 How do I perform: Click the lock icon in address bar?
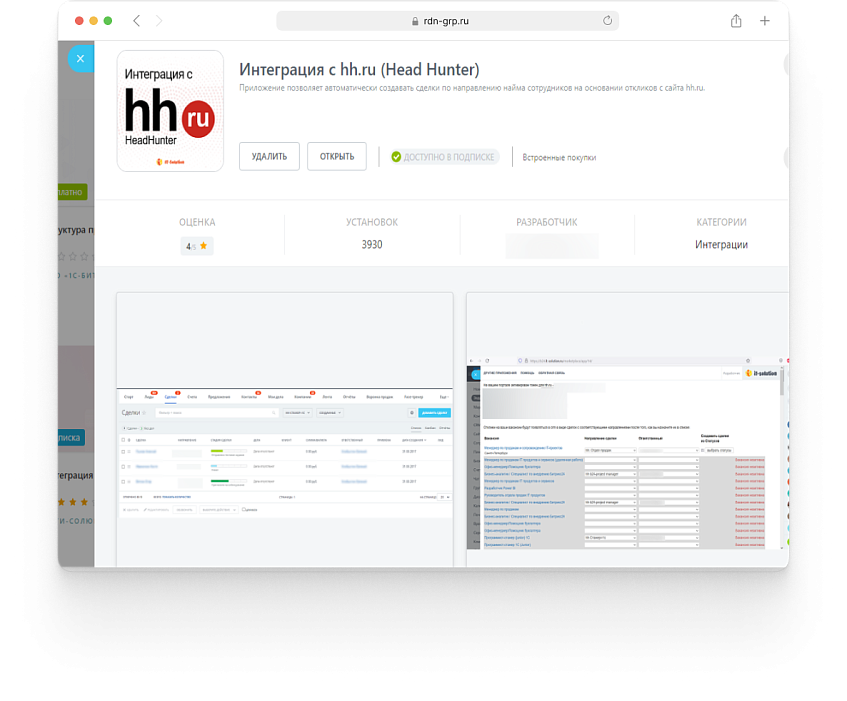tap(415, 21)
